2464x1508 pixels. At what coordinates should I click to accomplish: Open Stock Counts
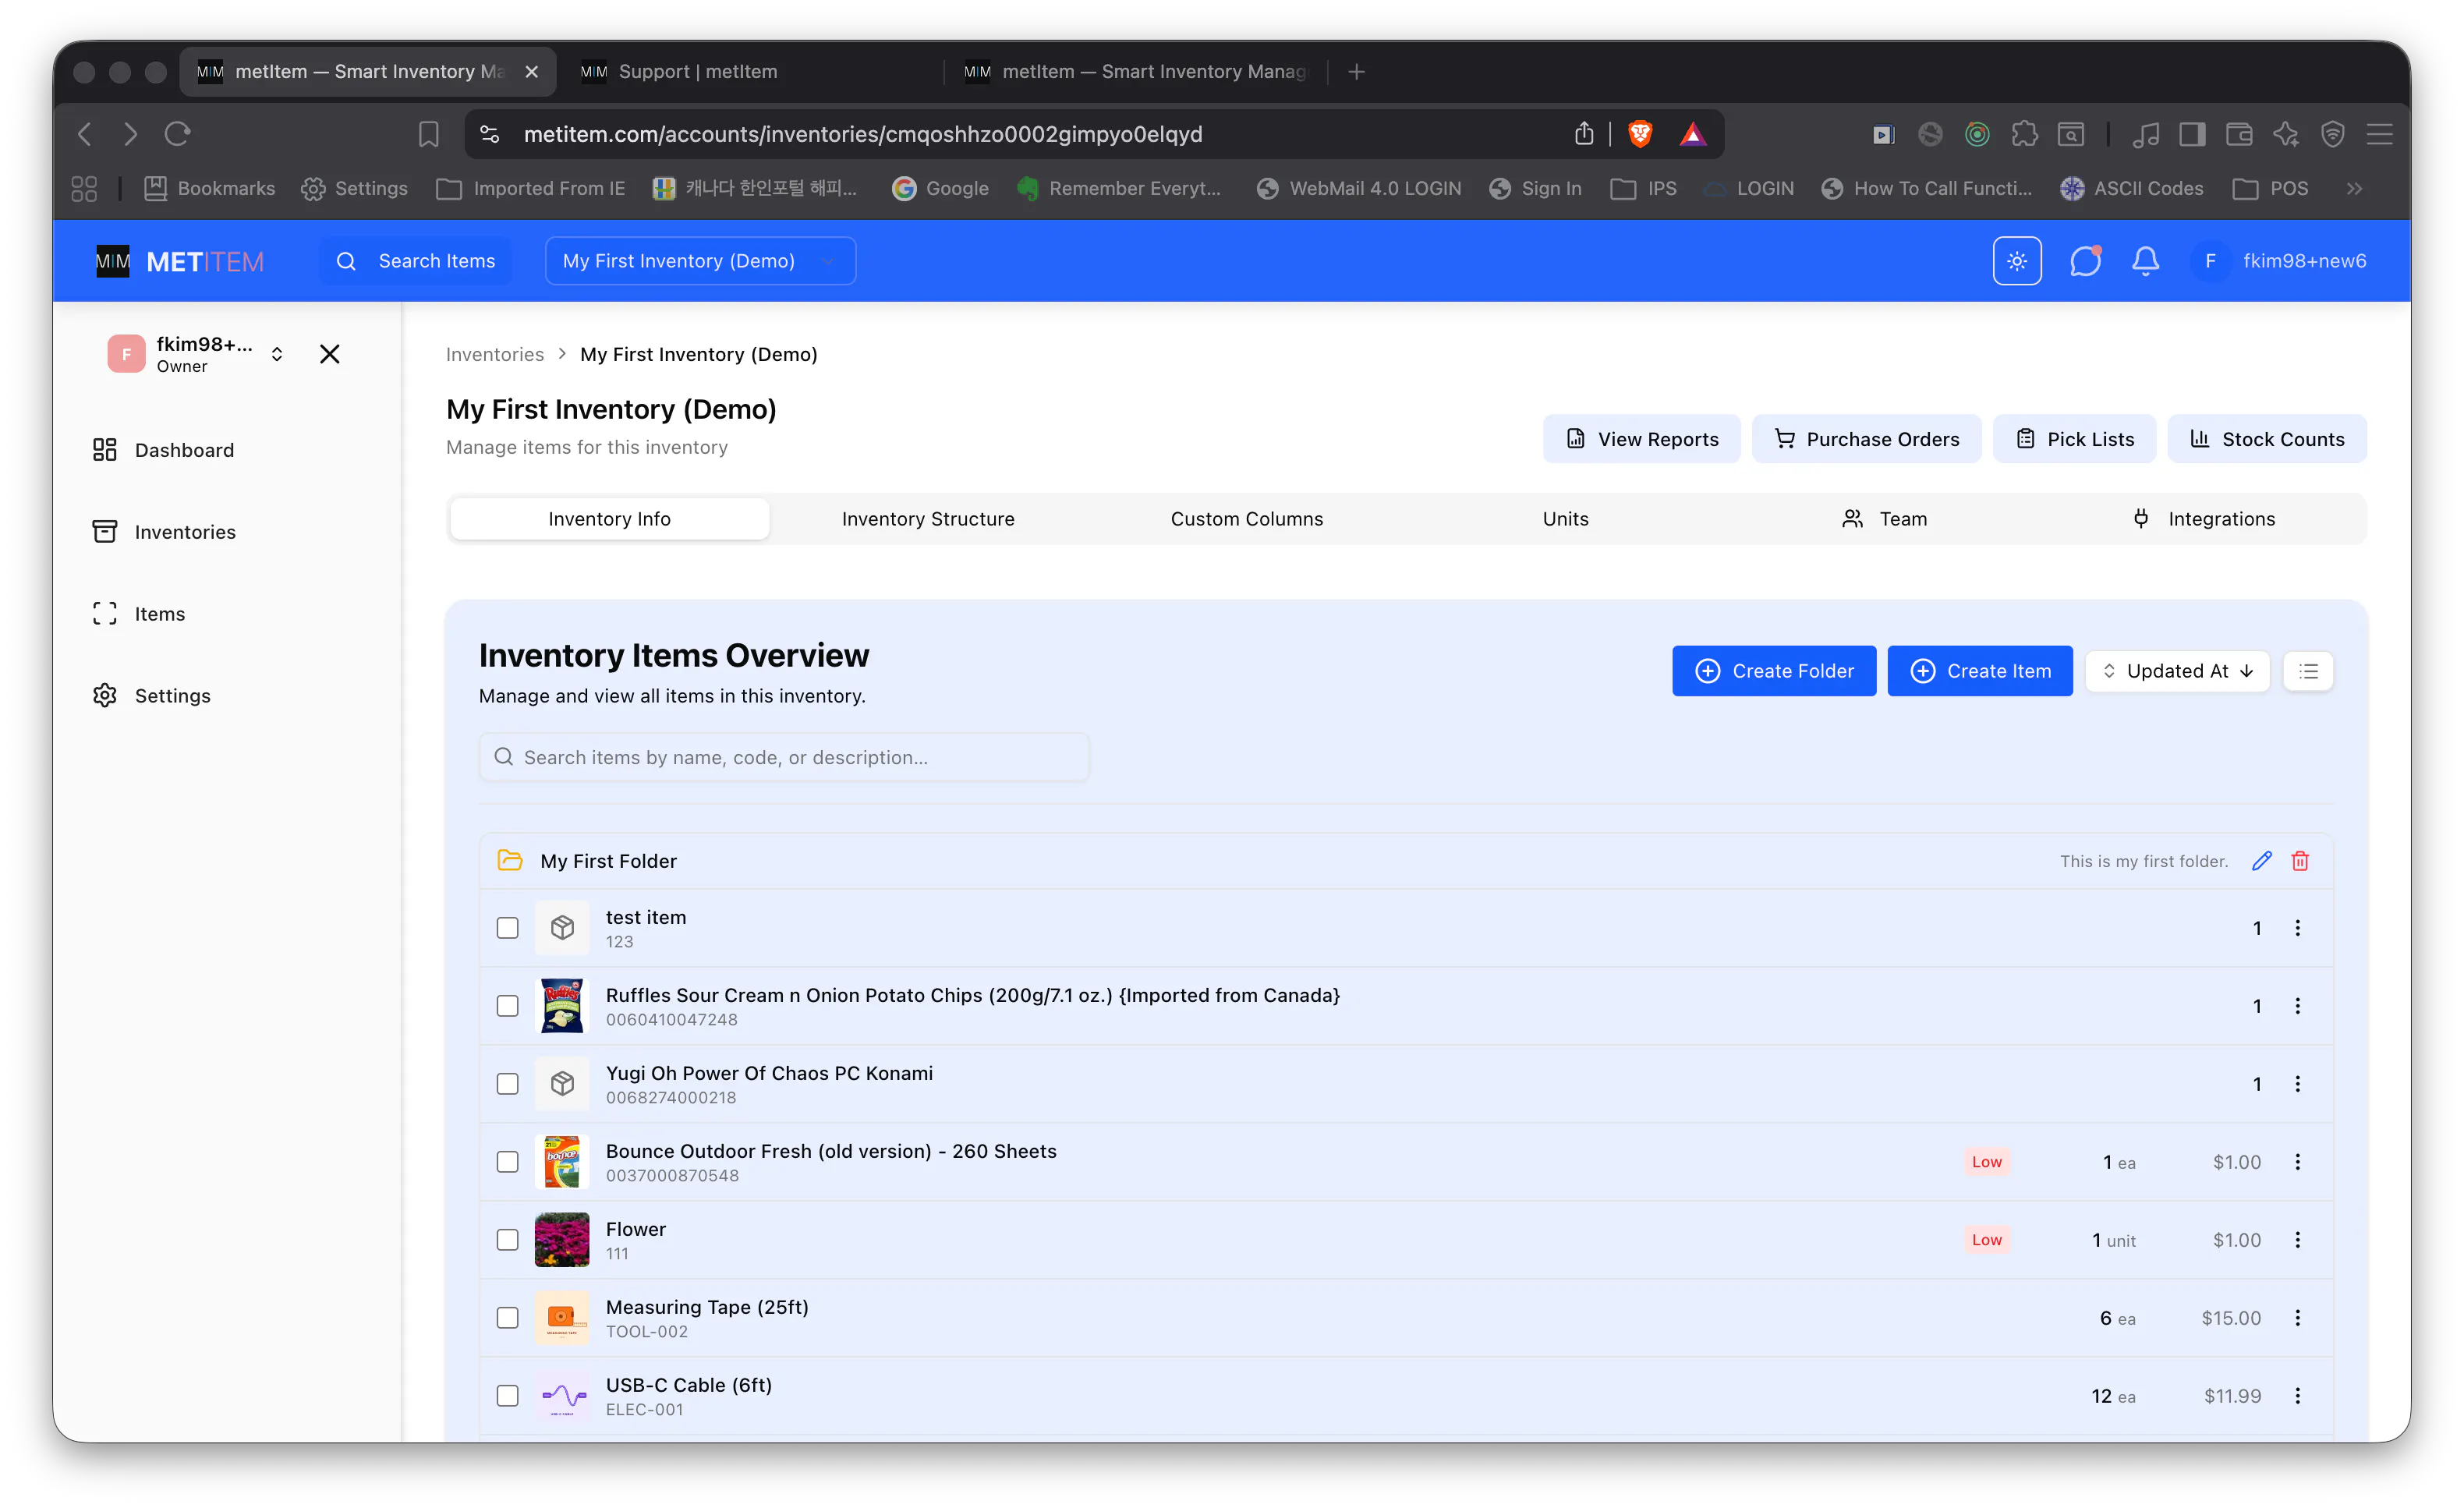[2267, 439]
